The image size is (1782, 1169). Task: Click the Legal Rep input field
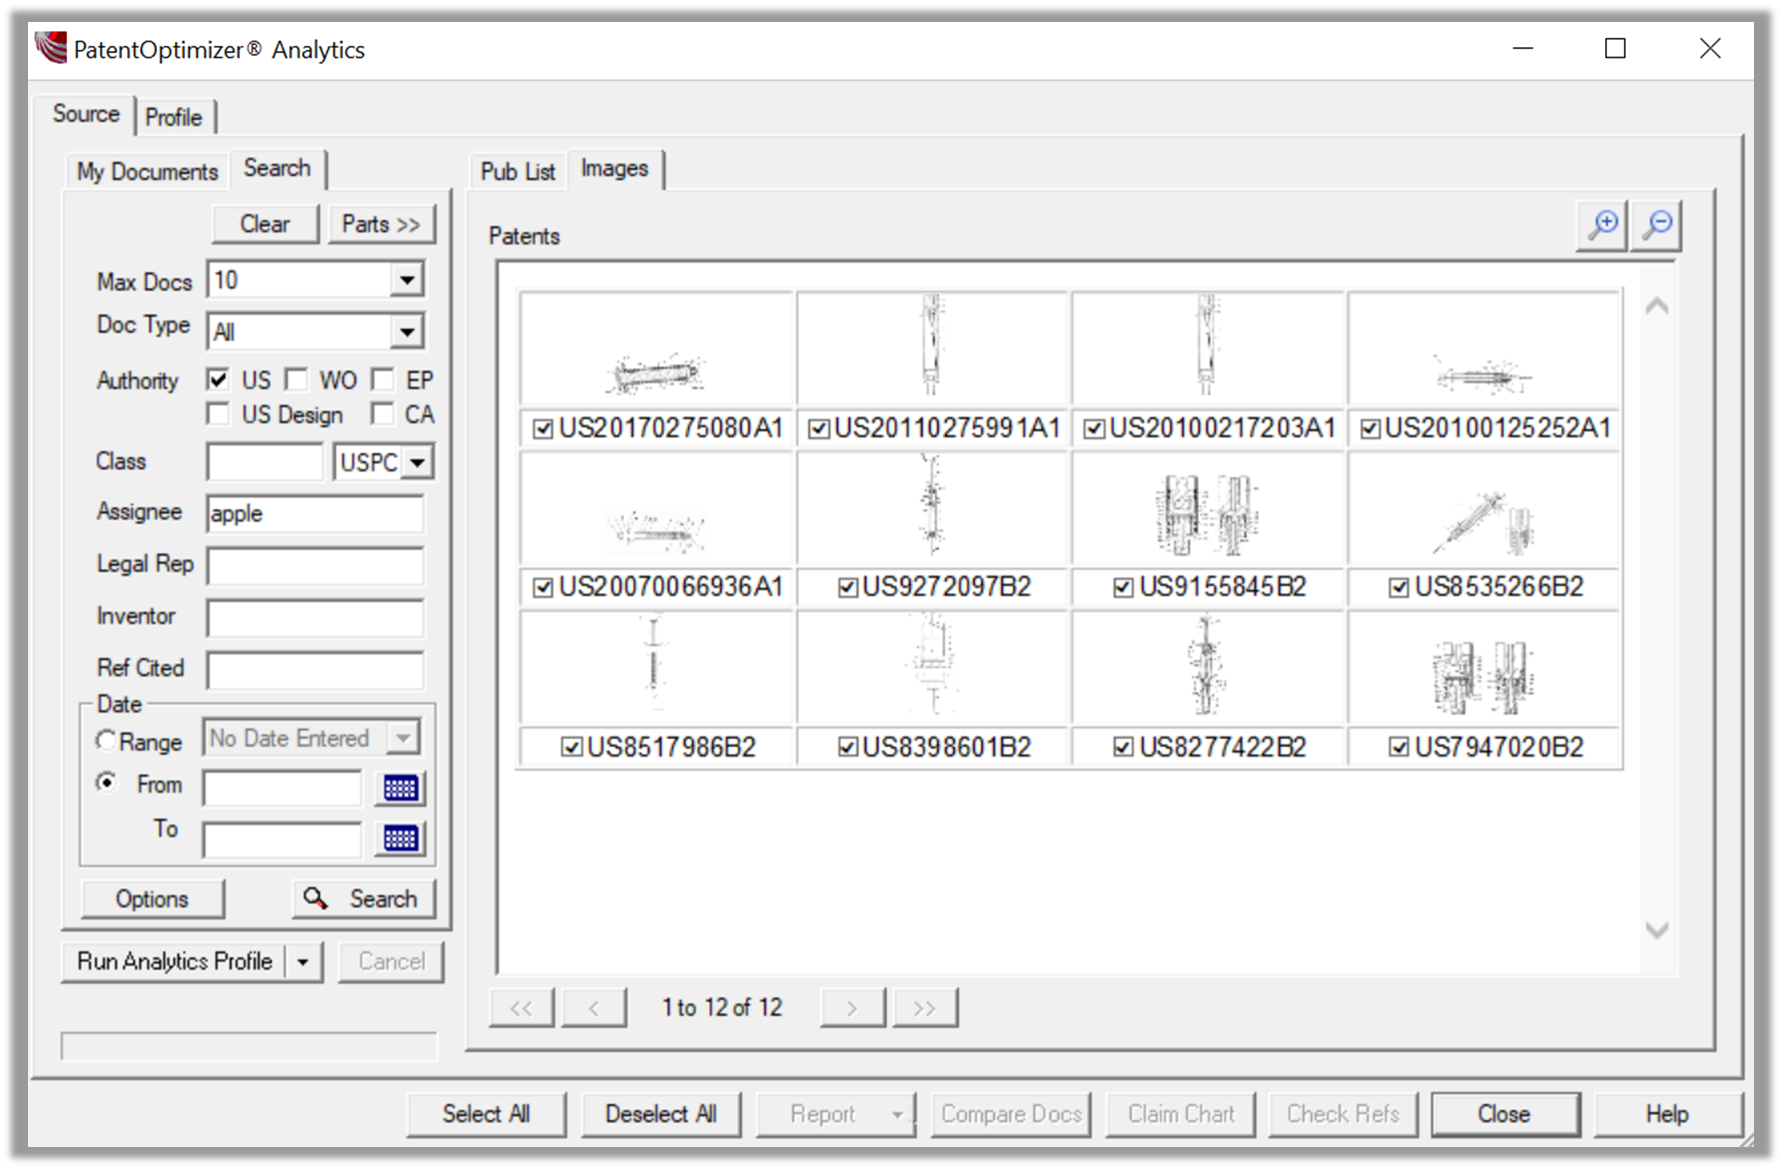click(315, 566)
